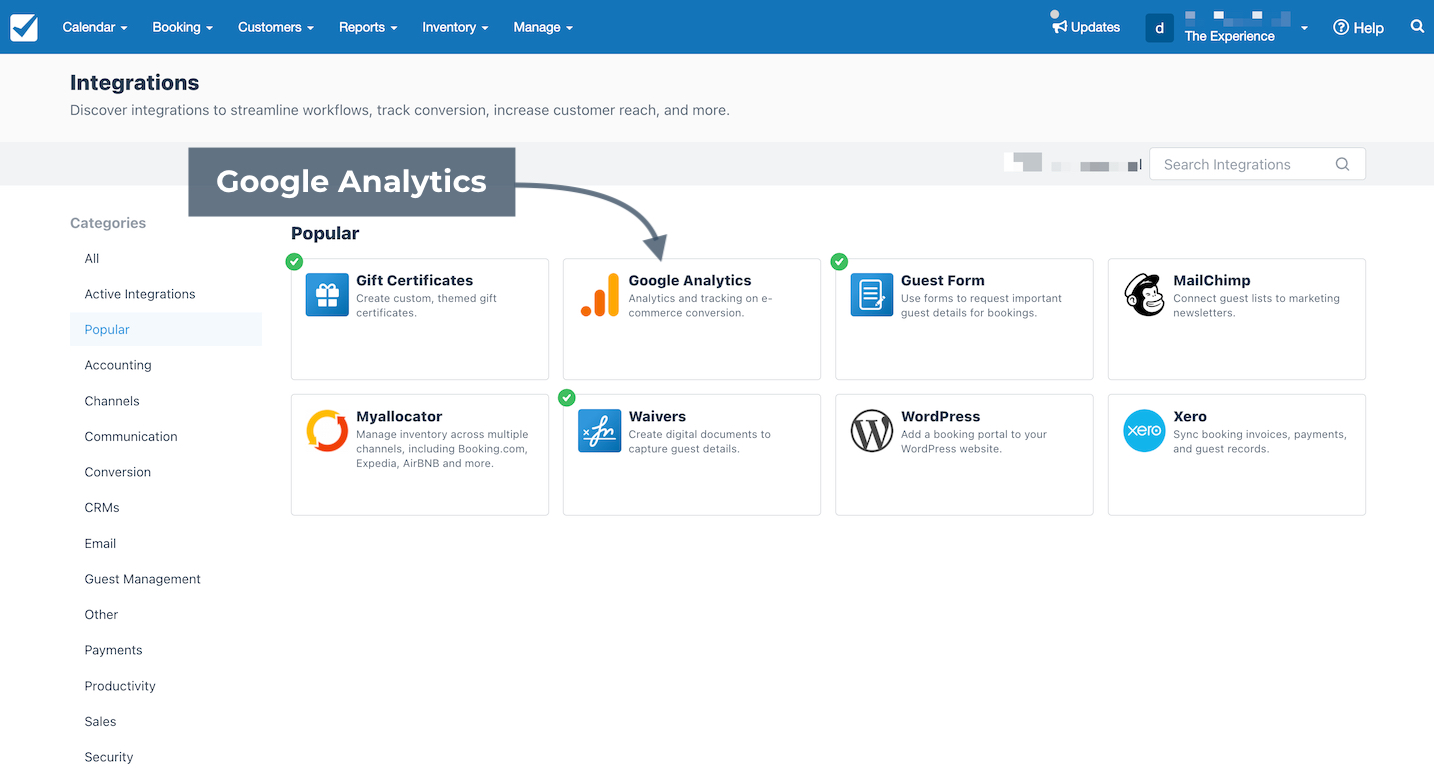Click the Checkfront checkmark logo
This screenshot has width=1434, height=783.
pyautogui.click(x=24, y=27)
